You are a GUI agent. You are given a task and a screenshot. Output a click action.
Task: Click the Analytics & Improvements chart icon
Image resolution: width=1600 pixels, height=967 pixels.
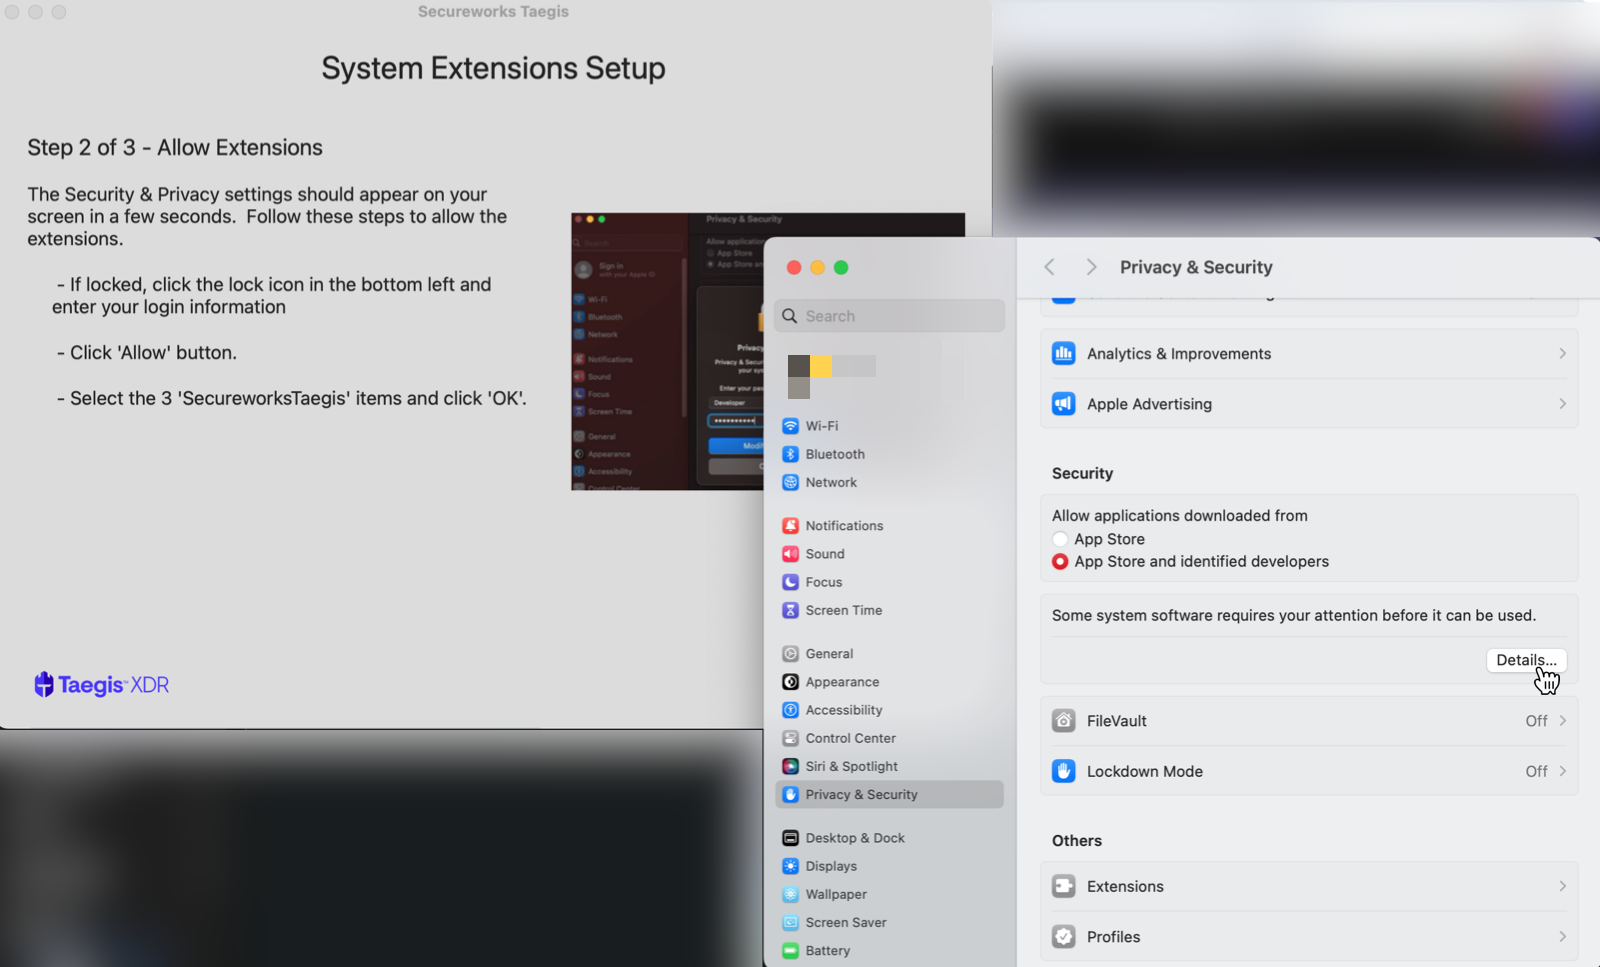(x=1063, y=353)
